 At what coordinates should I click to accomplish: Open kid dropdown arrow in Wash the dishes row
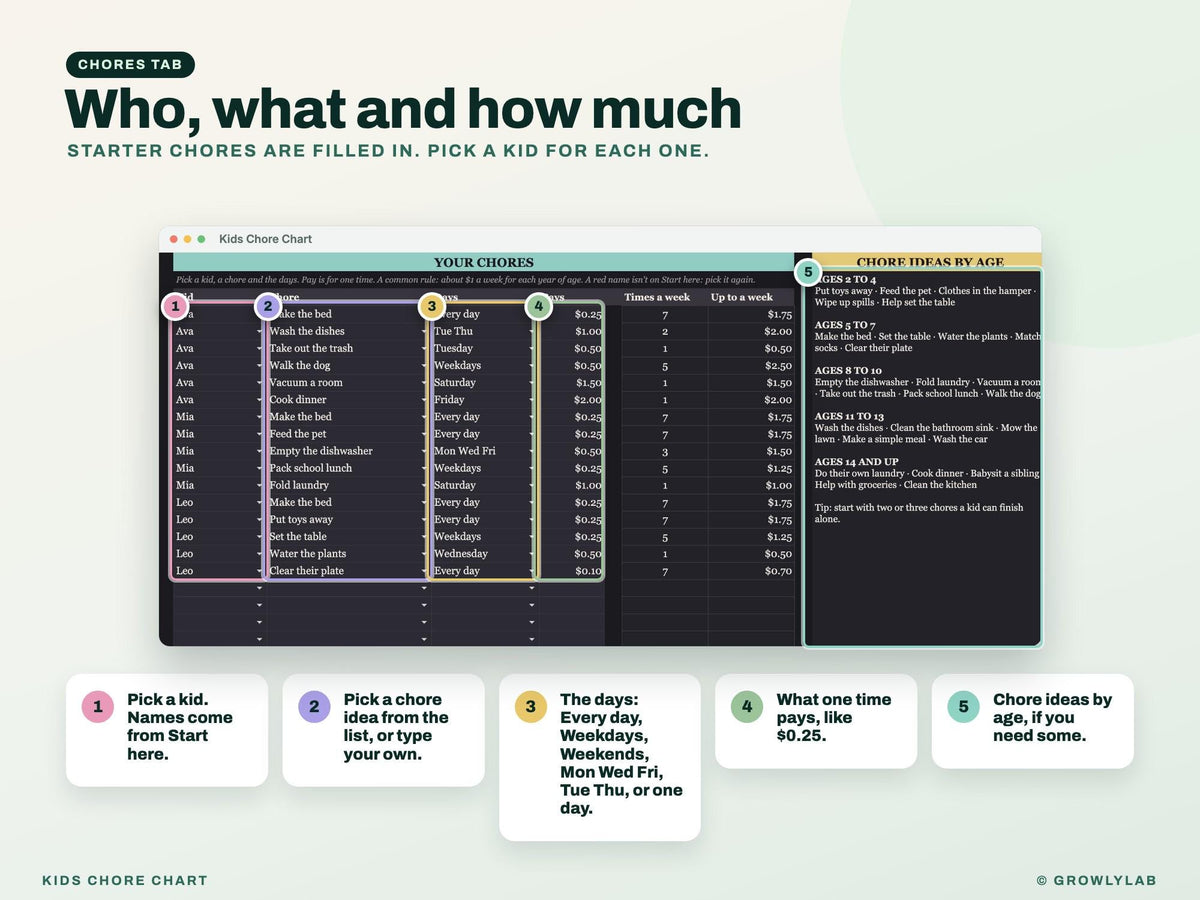(259, 332)
